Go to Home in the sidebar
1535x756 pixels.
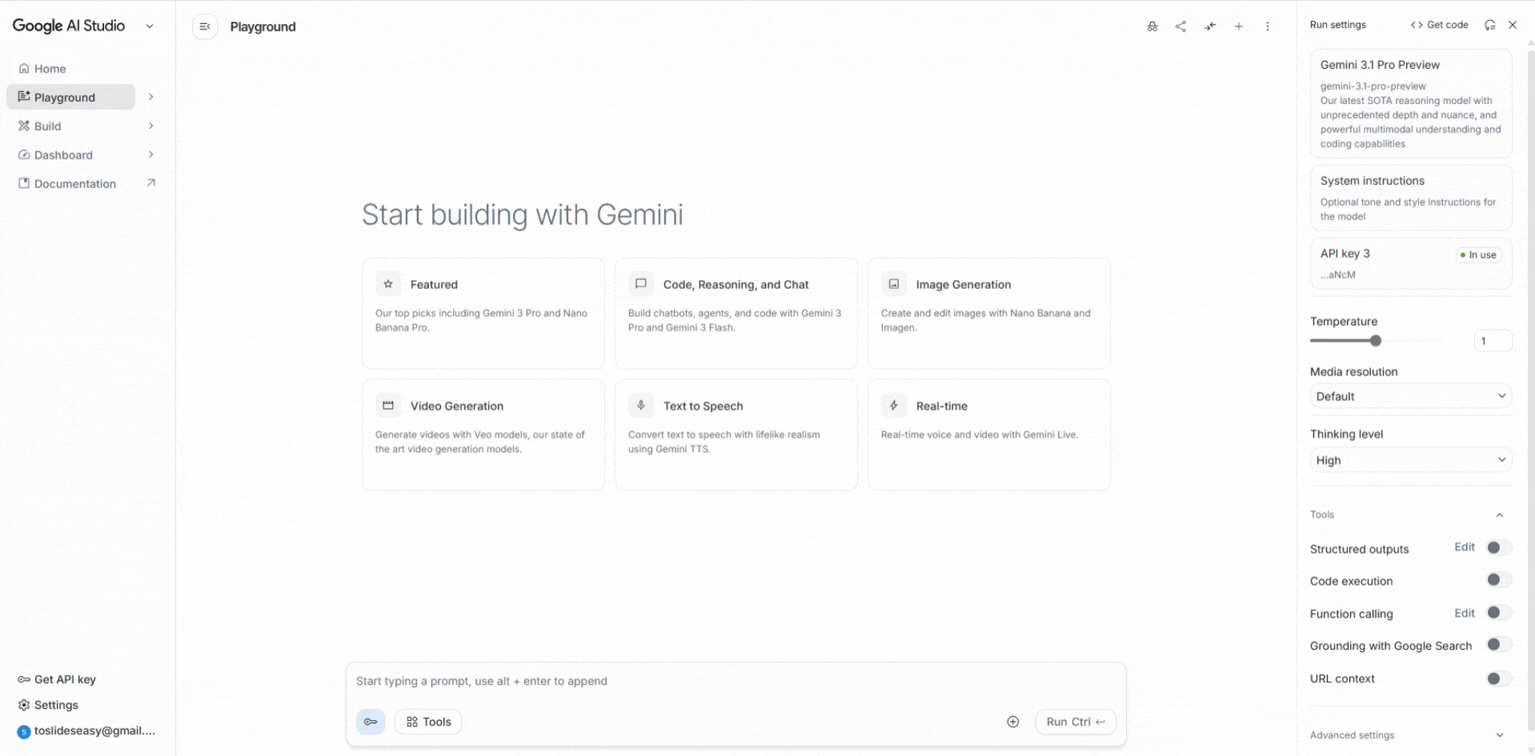tap(50, 69)
